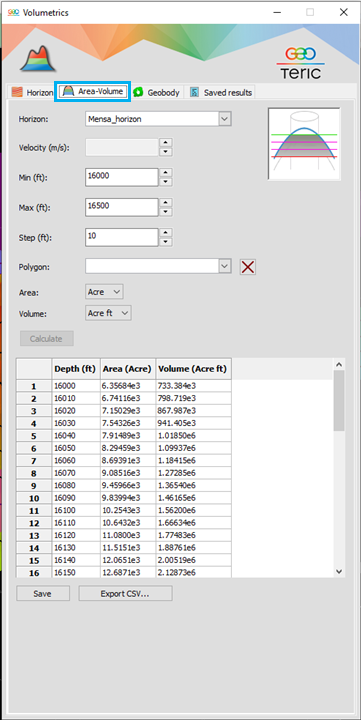Click the Save button

tap(43, 593)
